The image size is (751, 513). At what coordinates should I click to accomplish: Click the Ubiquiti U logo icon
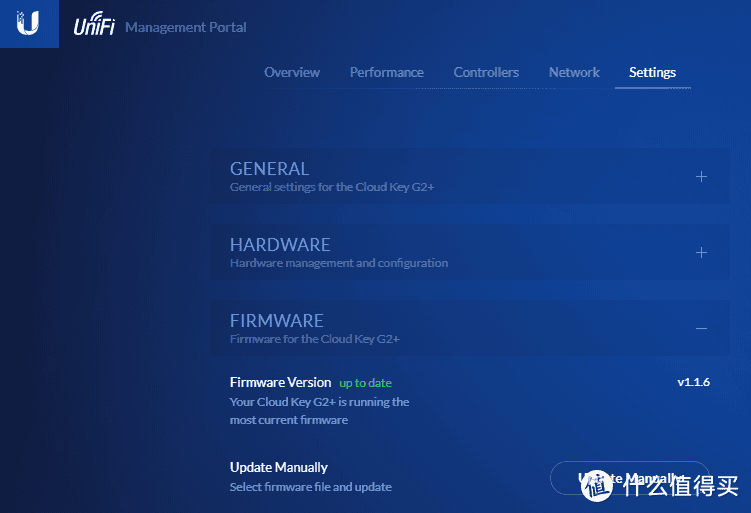tap(27, 24)
